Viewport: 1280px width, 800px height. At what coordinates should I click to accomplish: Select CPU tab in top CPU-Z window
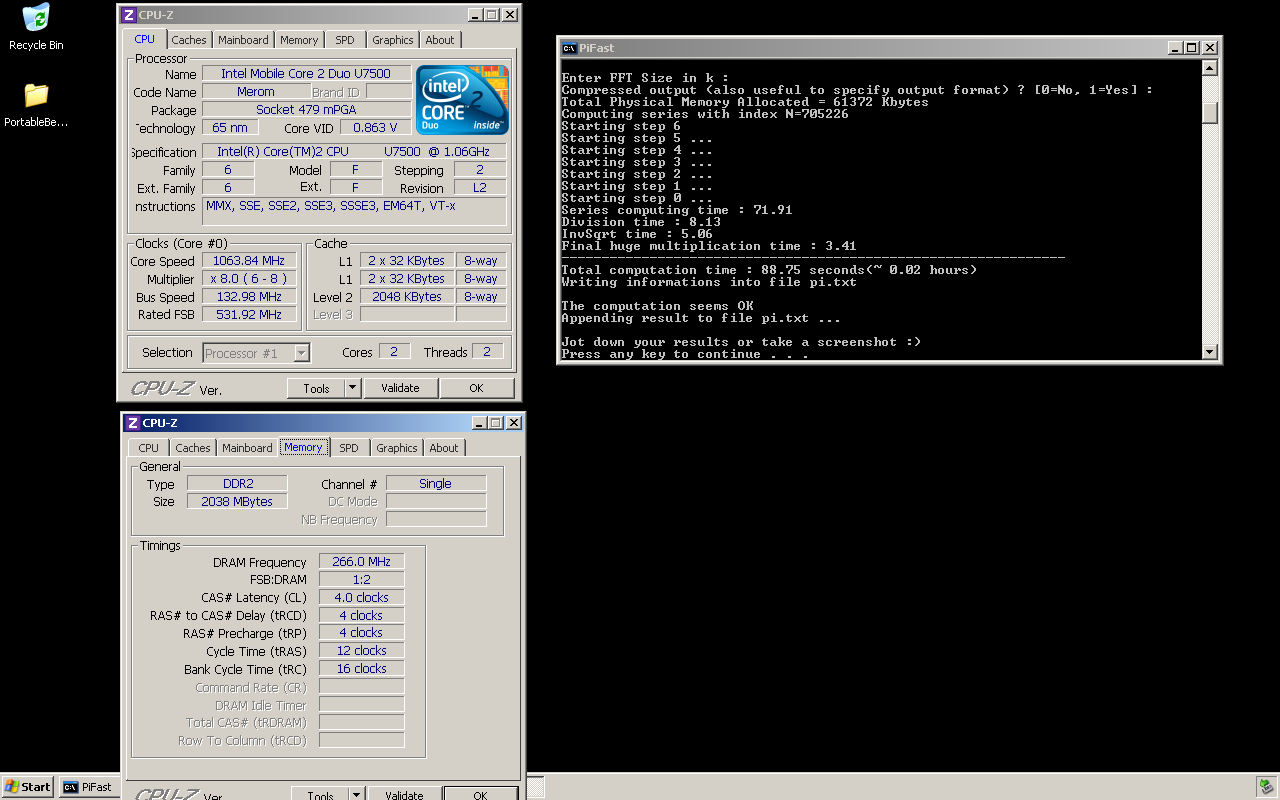pyautogui.click(x=145, y=39)
